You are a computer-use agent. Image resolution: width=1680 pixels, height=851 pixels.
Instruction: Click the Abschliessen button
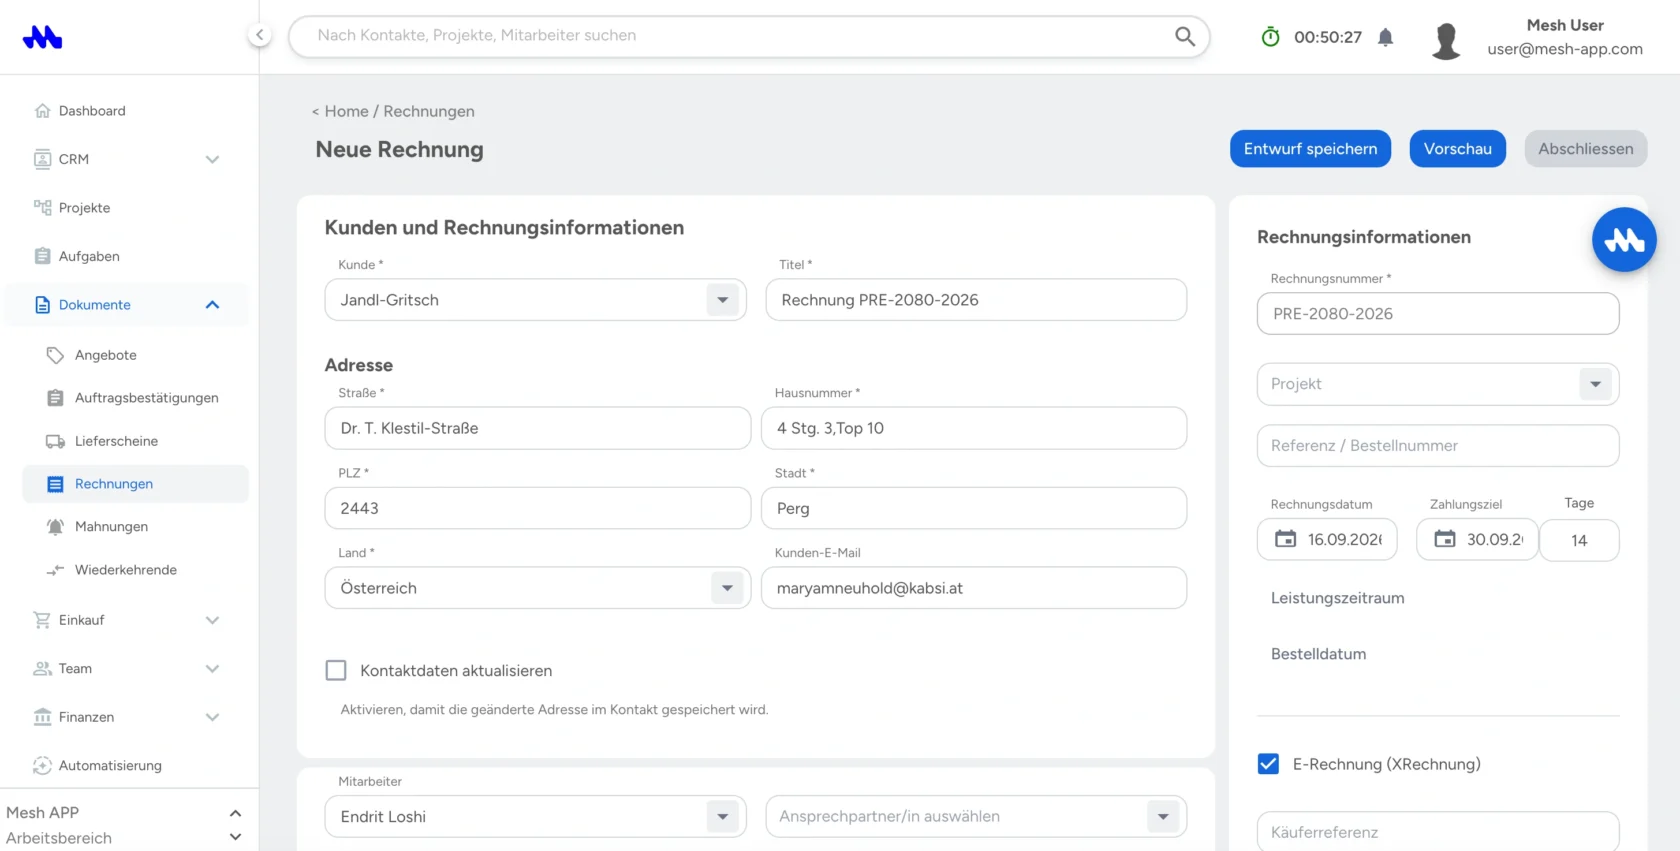[1585, 149]
